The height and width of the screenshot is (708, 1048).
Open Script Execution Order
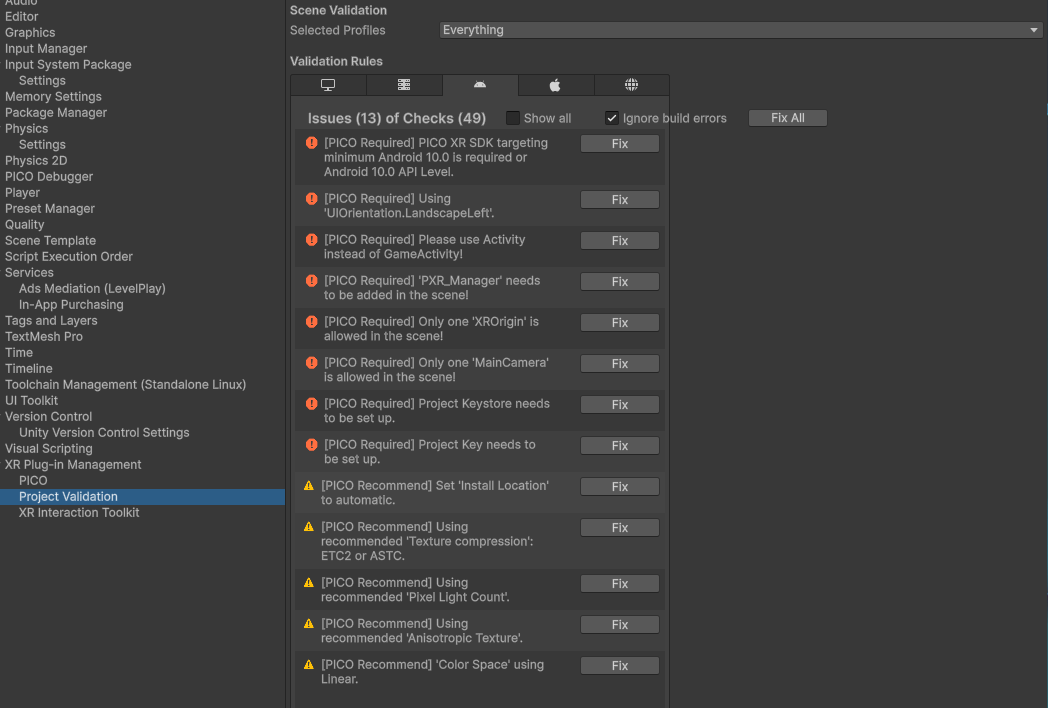pos(69,257)
